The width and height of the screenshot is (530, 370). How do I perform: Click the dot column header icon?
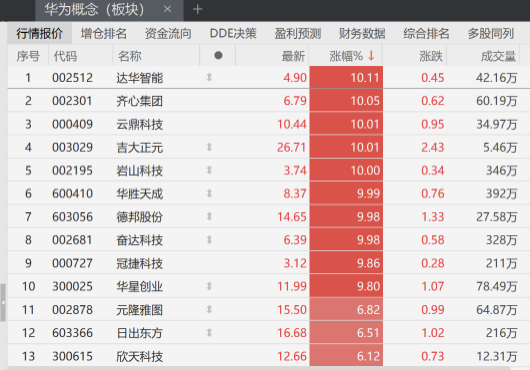point(218,55)
